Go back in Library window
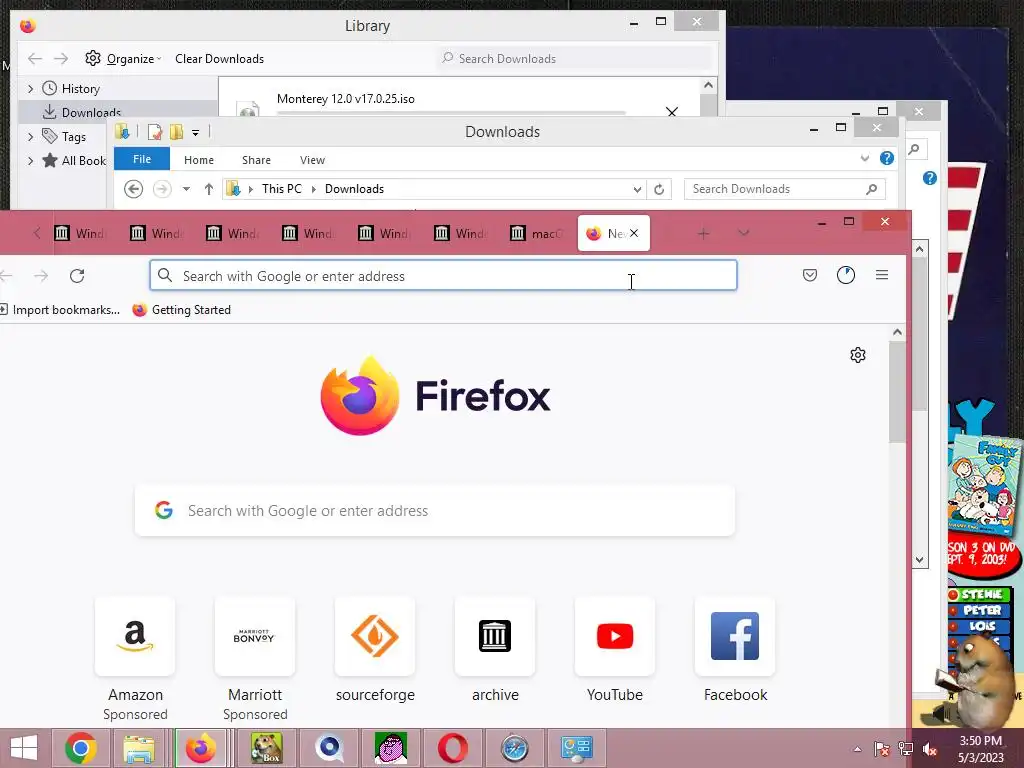Viewport: 1024px width, 768px height. (x=35, y=59)
